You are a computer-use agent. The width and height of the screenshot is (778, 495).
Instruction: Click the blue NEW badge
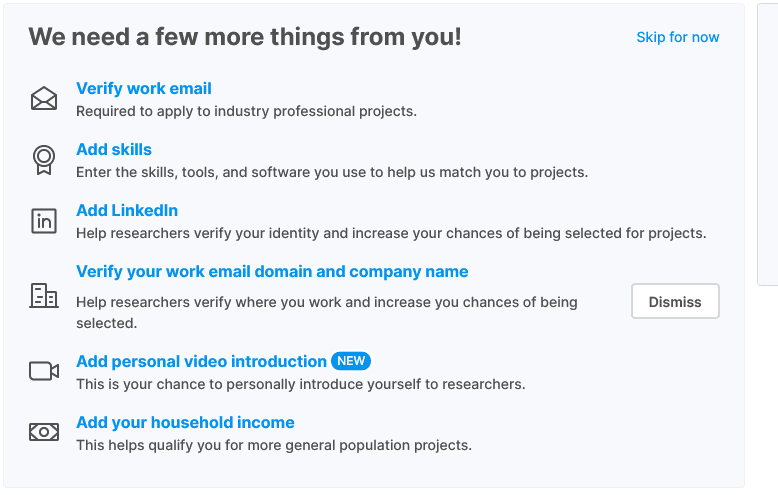[x=351, y=361]
